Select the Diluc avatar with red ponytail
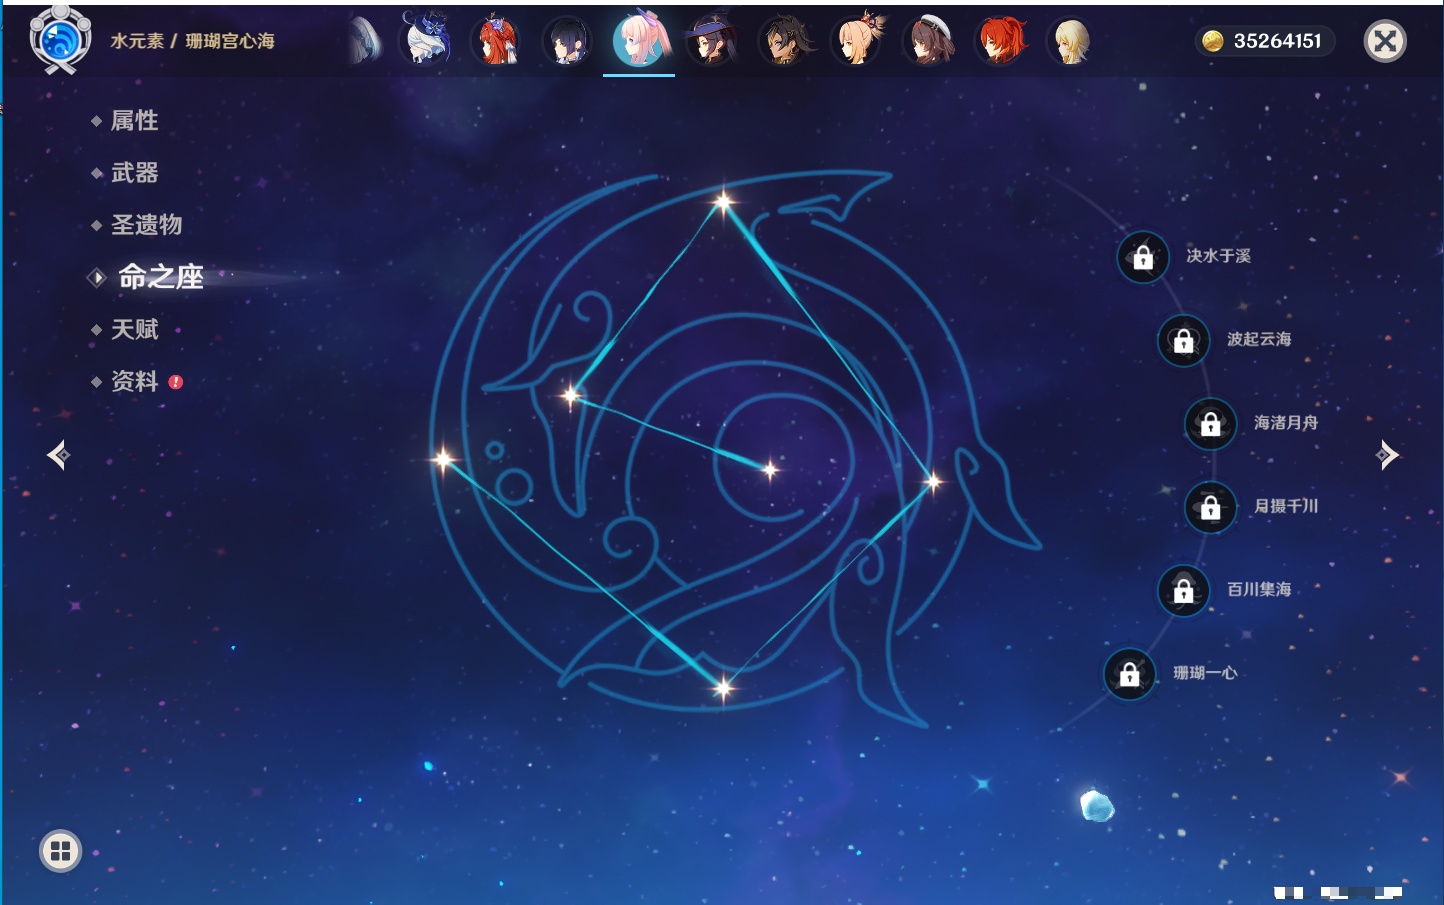1444x905 pixels. (x=1001, y=40)
